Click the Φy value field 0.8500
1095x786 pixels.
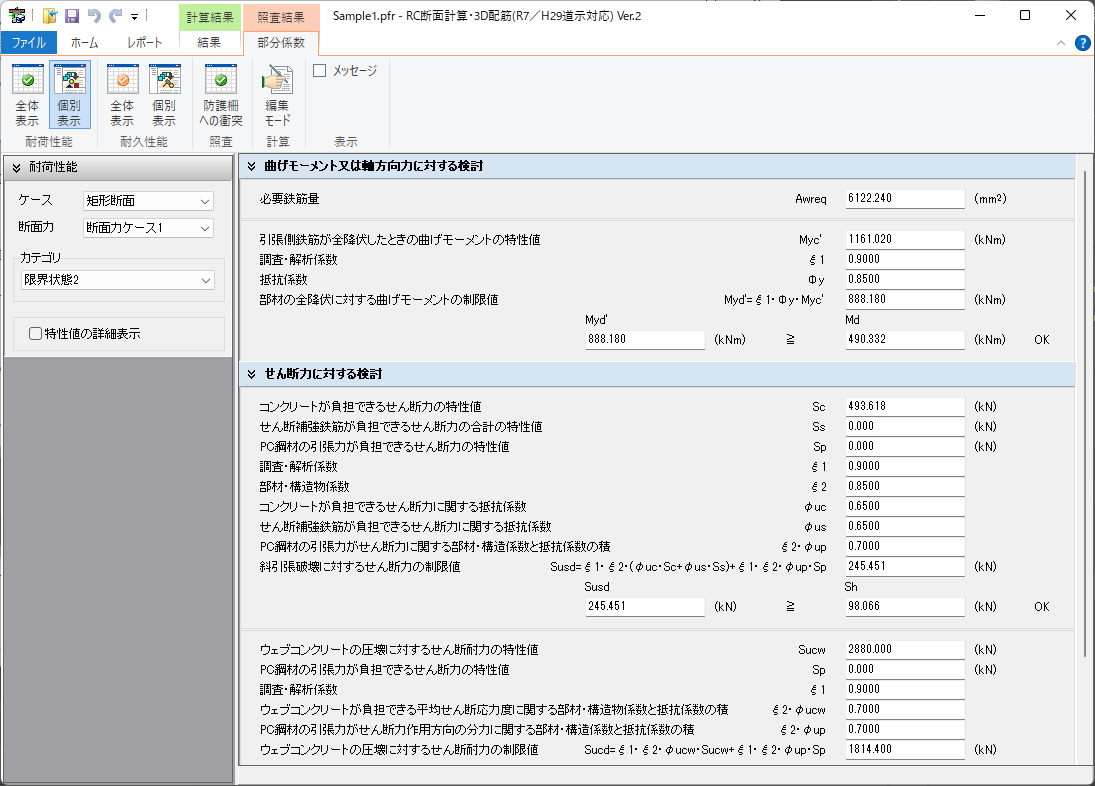coord(905,279)
